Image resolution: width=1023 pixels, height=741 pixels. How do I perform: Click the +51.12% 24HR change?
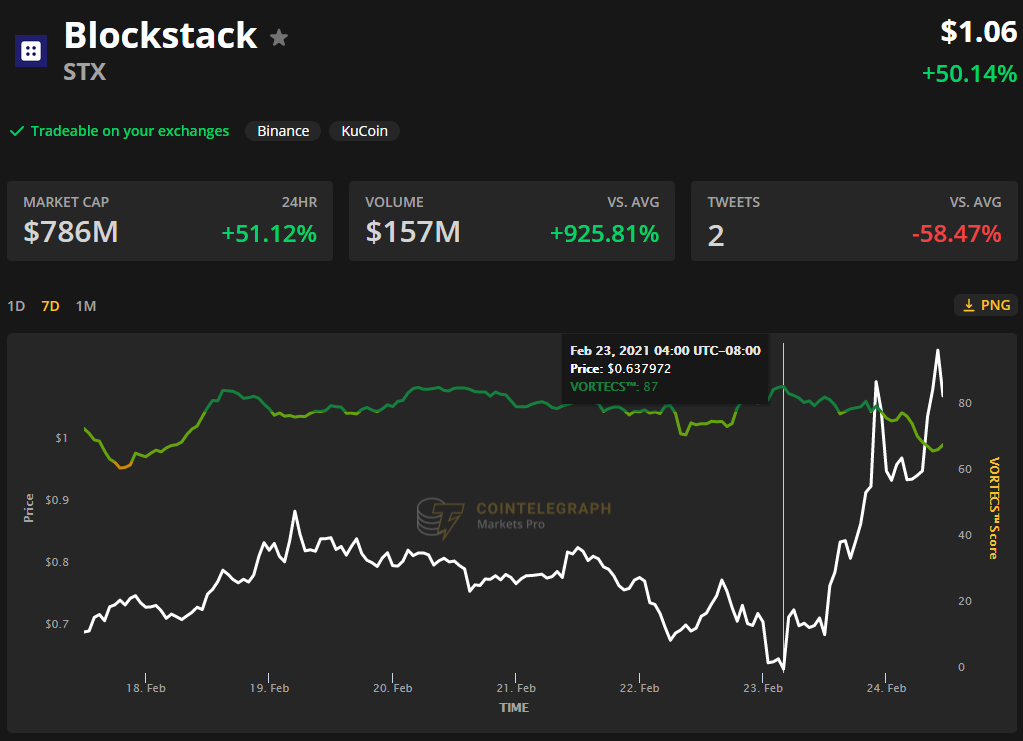pos(269,234)
